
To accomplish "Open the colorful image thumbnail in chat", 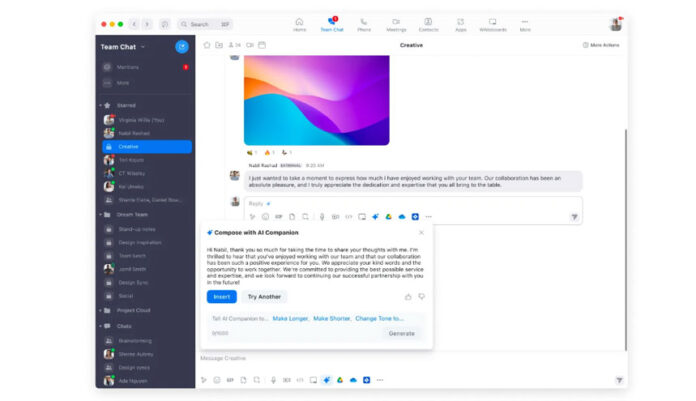I will (x=316, y=99).
